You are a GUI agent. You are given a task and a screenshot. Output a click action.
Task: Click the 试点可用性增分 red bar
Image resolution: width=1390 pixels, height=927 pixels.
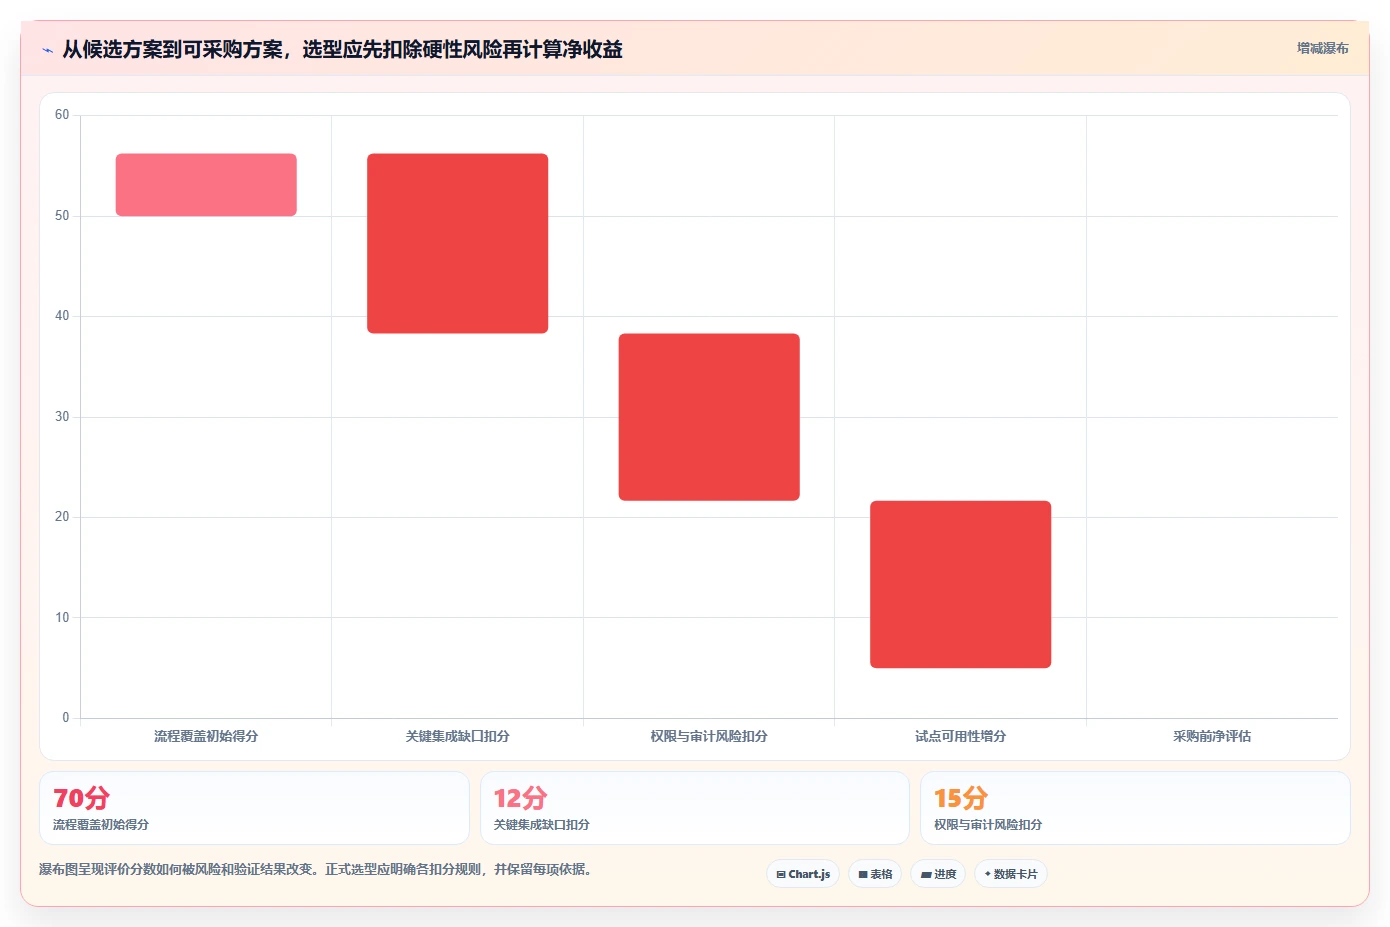tap(960, 584)
